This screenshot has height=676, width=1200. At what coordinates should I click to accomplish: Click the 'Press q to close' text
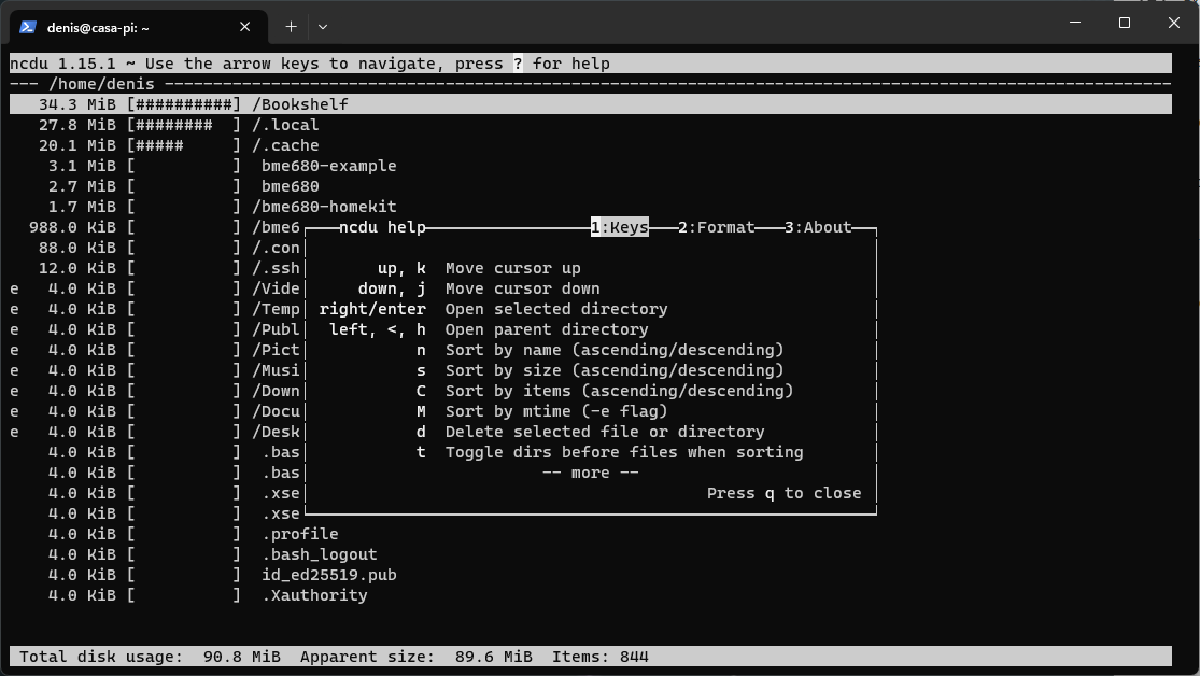point(784,493)
